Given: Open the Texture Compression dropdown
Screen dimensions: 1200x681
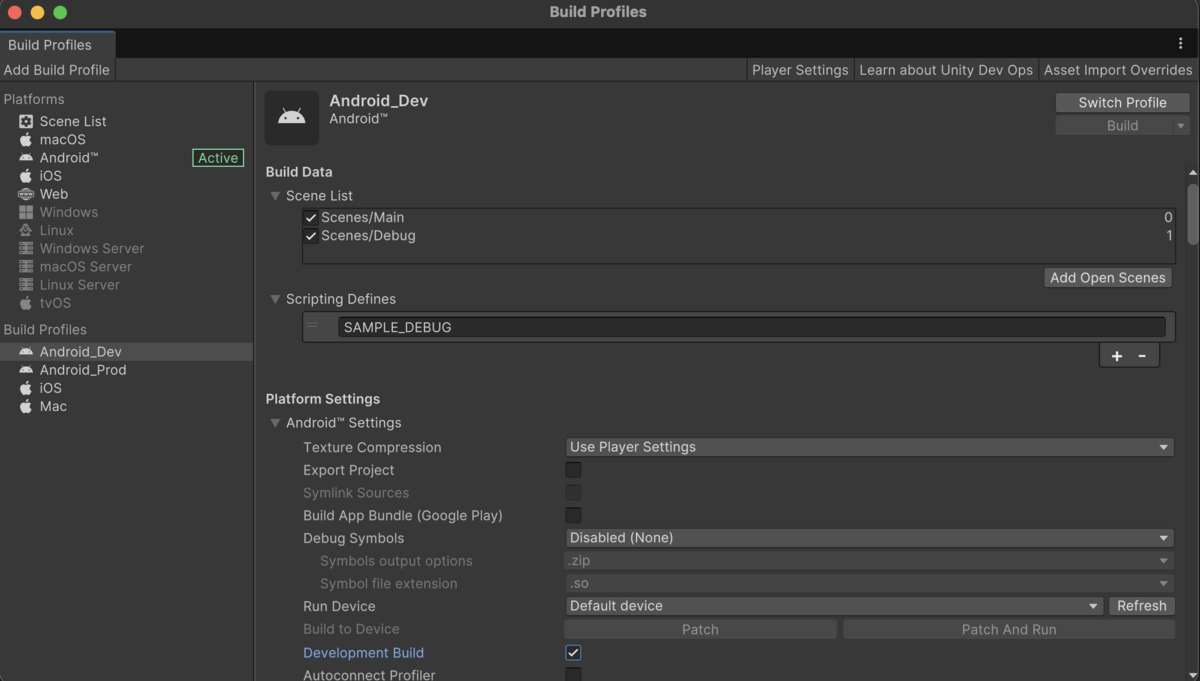Looking at the screenshot, I should click(868, 447).
